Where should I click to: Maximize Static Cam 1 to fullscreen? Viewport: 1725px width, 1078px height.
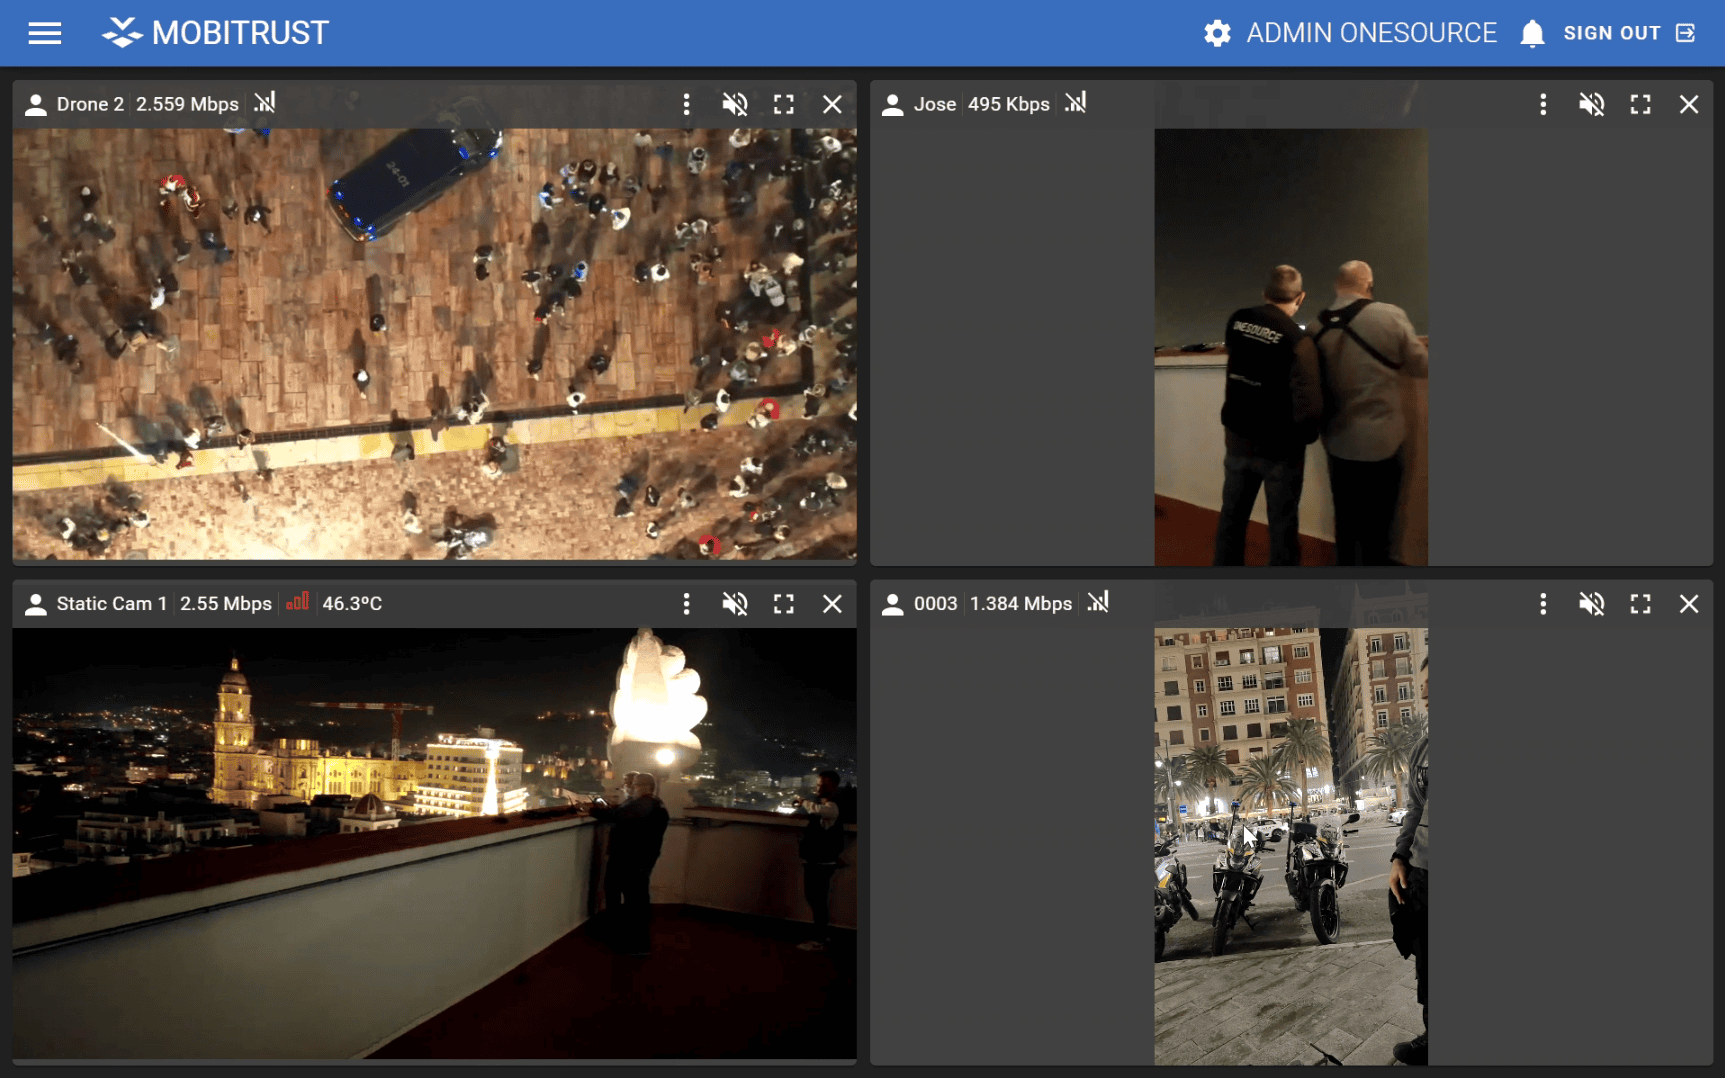point(784,604)
